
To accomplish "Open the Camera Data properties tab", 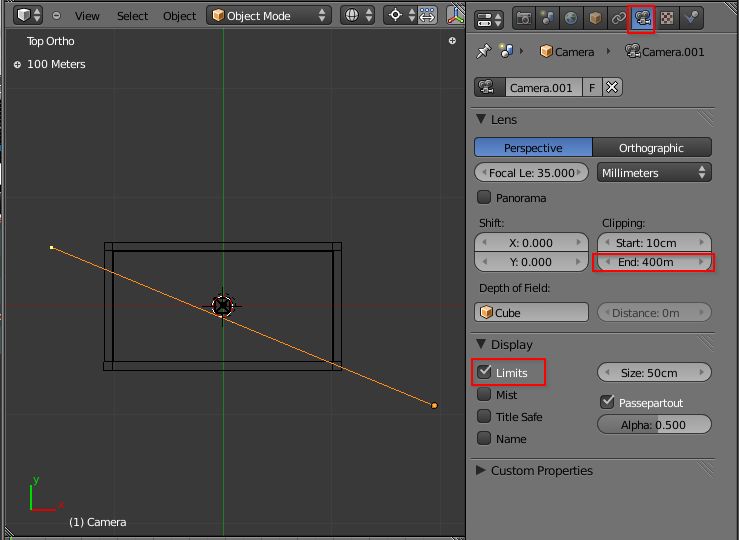I will coord(641,18).
